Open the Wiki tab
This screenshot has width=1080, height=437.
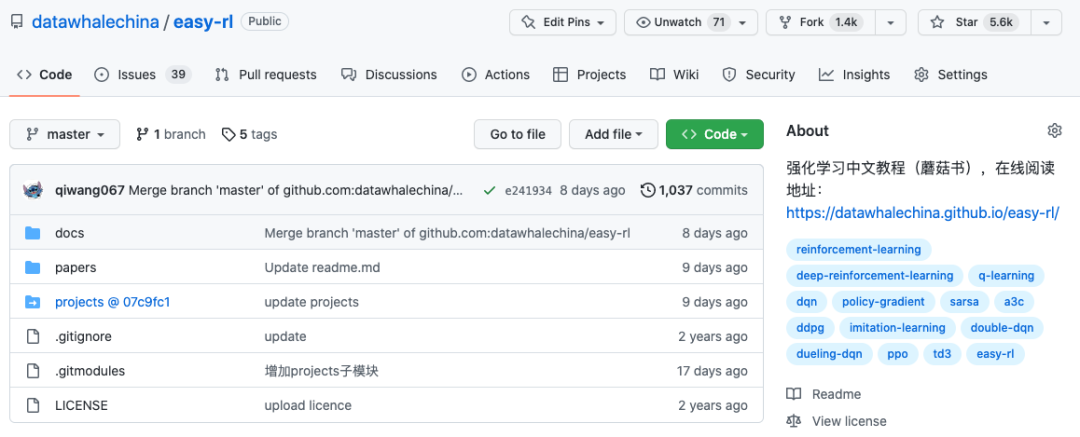click(x=674, y=74)
